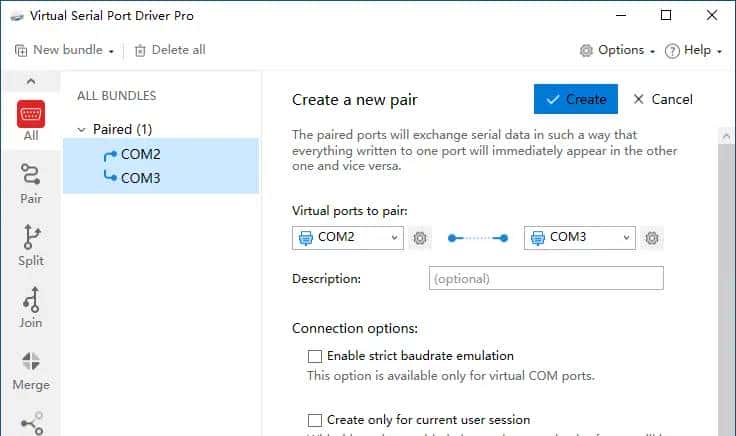The width and height of the screenshot is (736, 436).
Task: Click the Description input field
Action: 546,279
